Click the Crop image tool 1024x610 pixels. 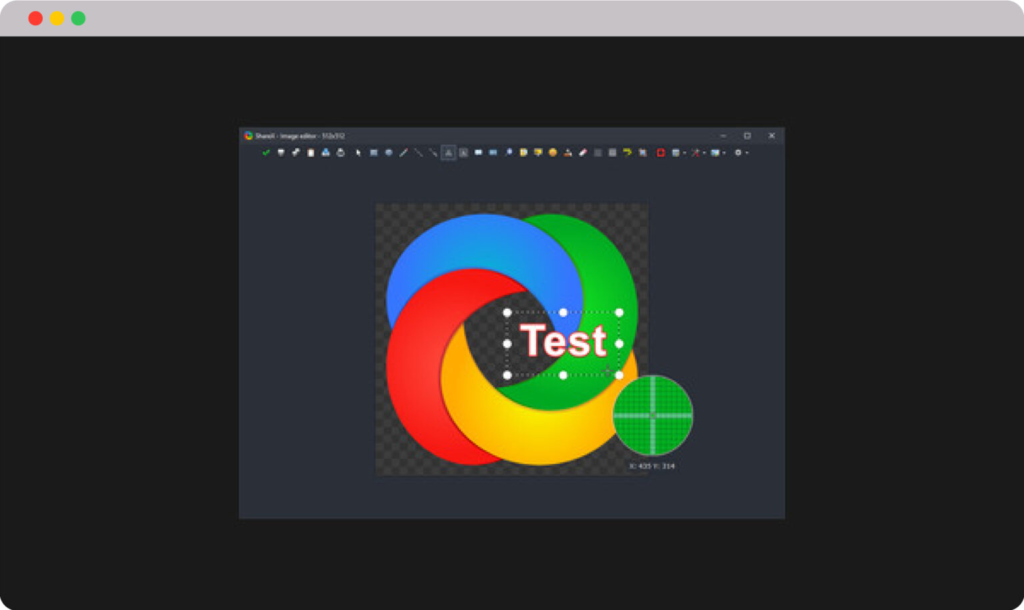point(642,153)
